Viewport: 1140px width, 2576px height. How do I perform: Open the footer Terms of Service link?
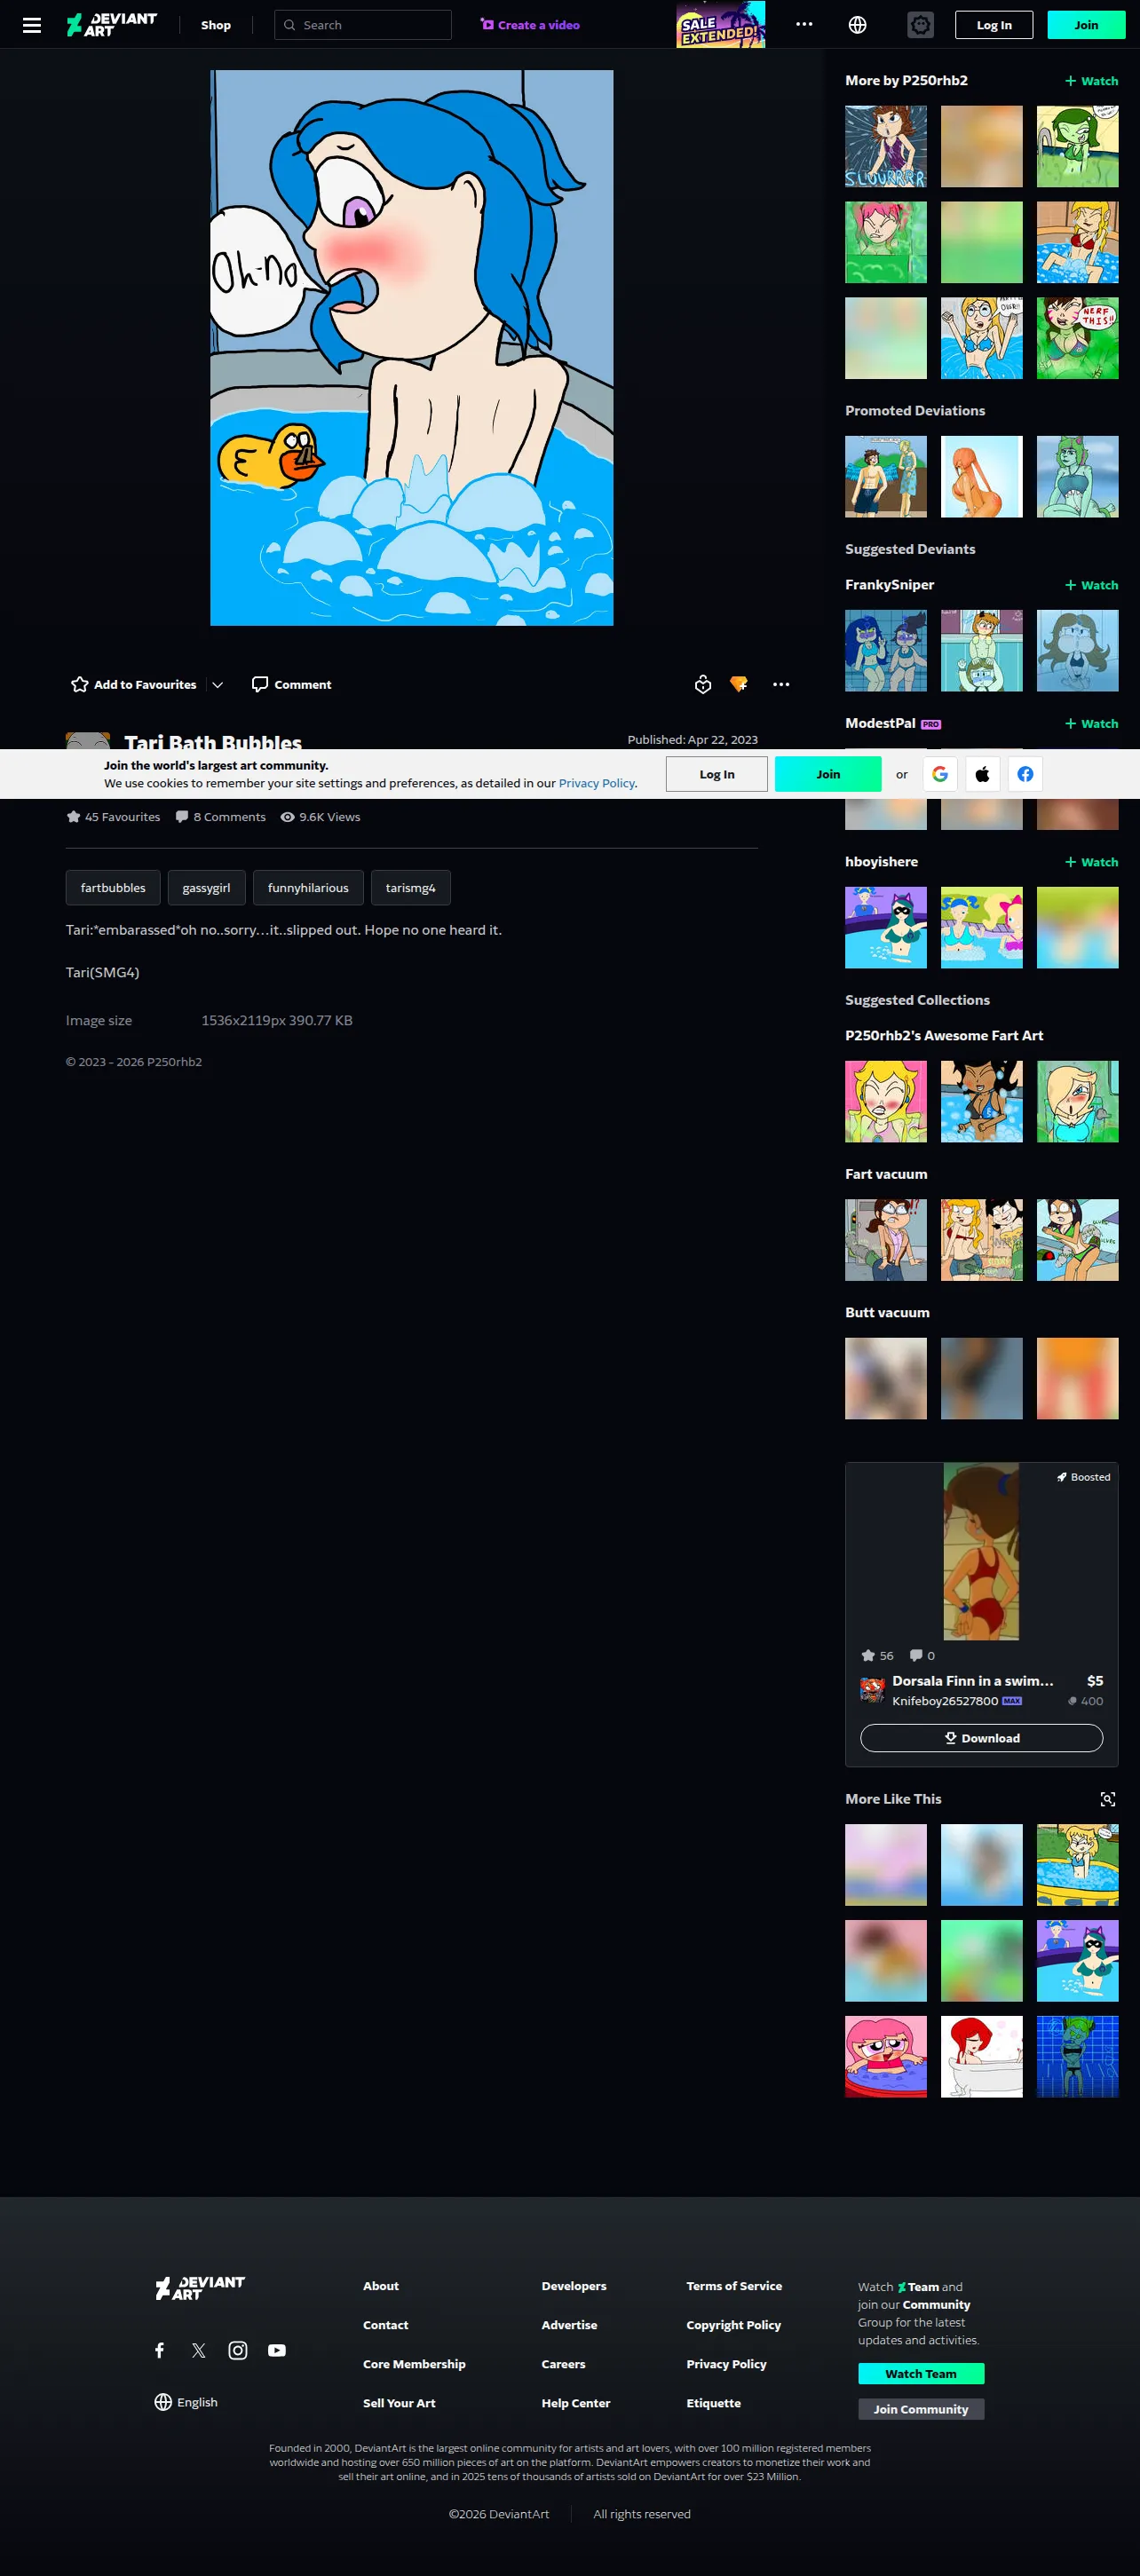[734, 2286]
